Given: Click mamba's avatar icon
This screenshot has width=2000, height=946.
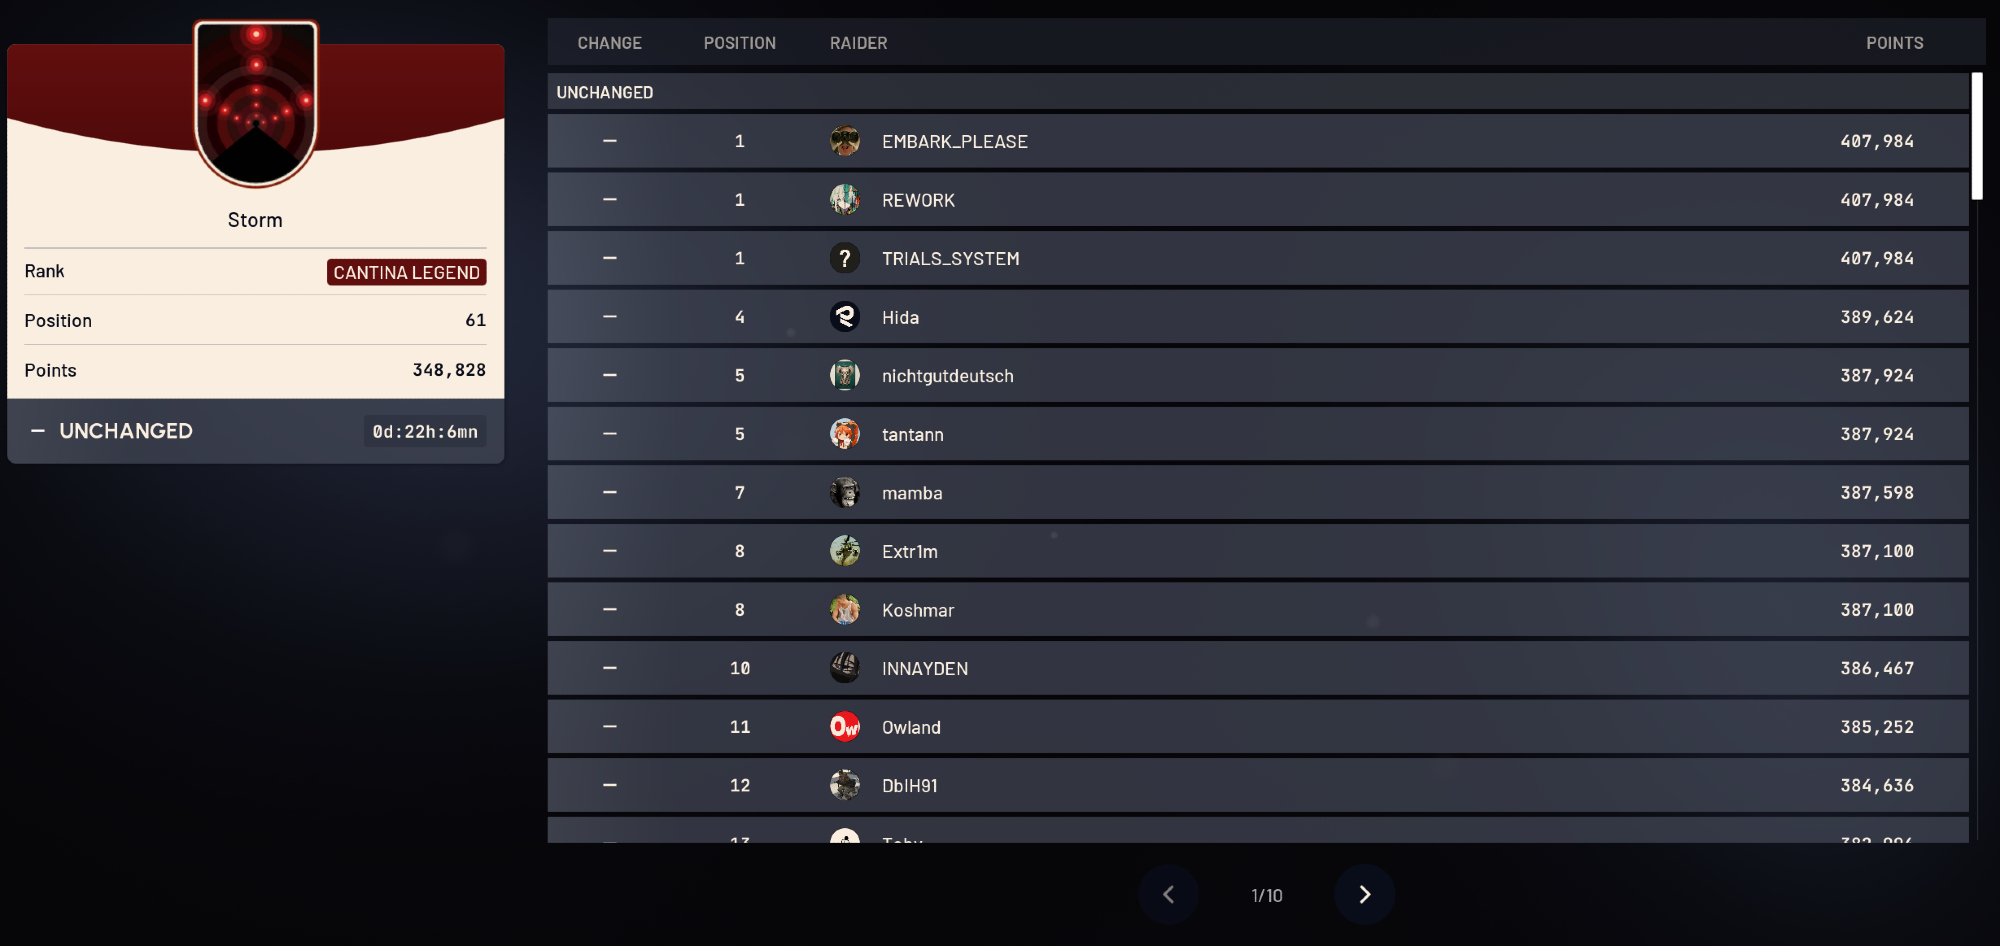Looking at the screenshot, I should tap(845, 492).
